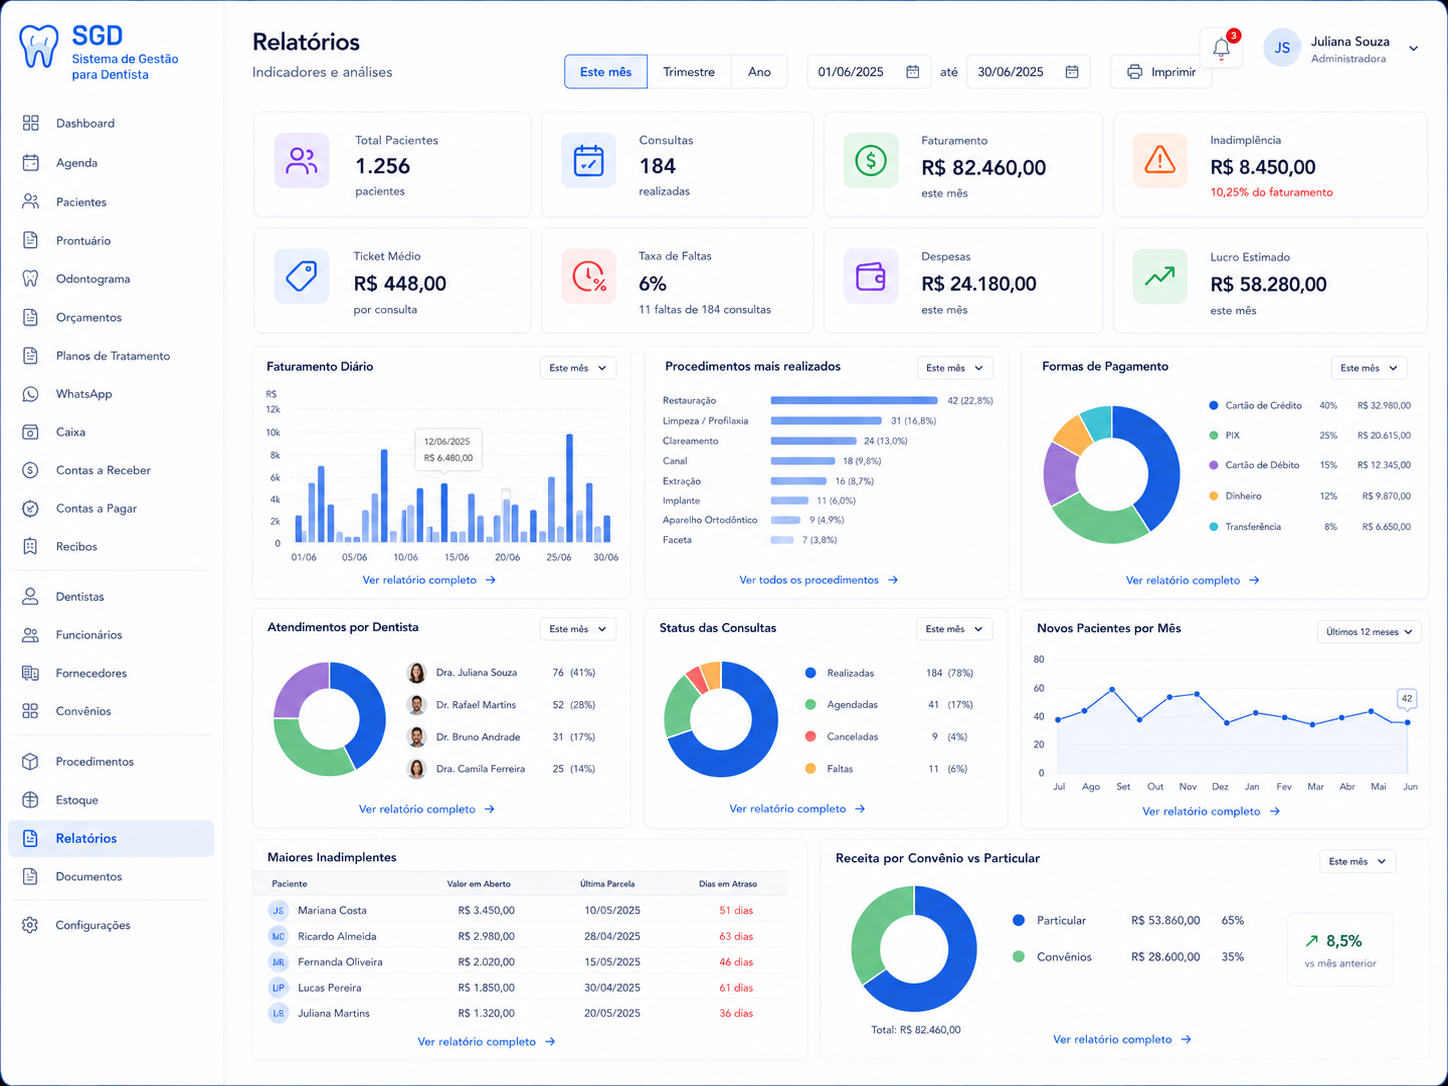Open the notifications bell icon
The height and width of the screenshot is (1086, 1448).
pos(1221,48)
